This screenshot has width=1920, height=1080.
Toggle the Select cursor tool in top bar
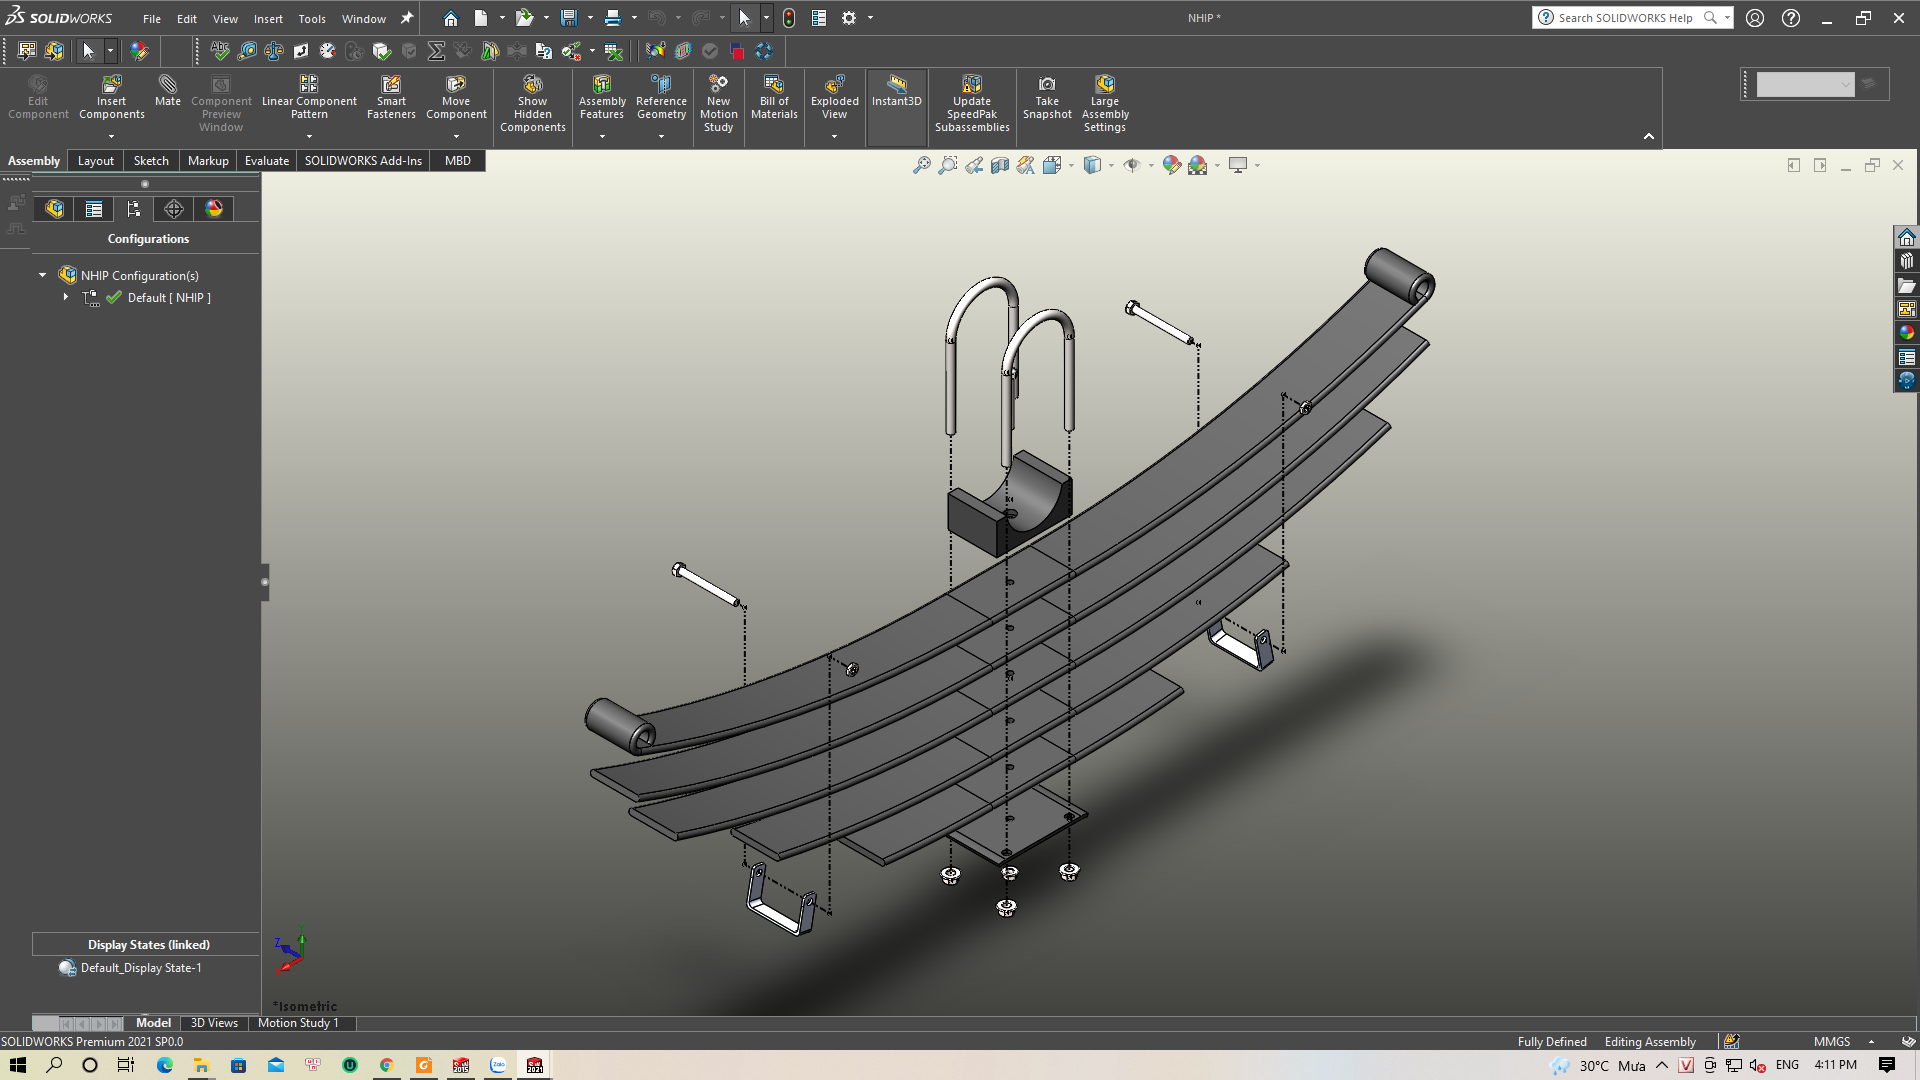(x=744, y=18)
